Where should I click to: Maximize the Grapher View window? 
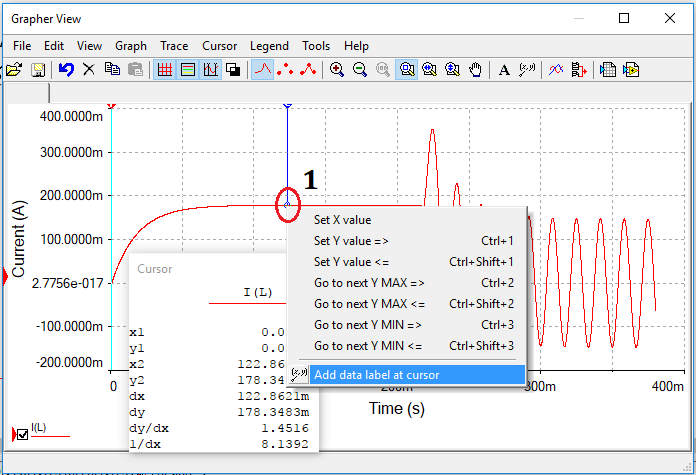(624, 18)
